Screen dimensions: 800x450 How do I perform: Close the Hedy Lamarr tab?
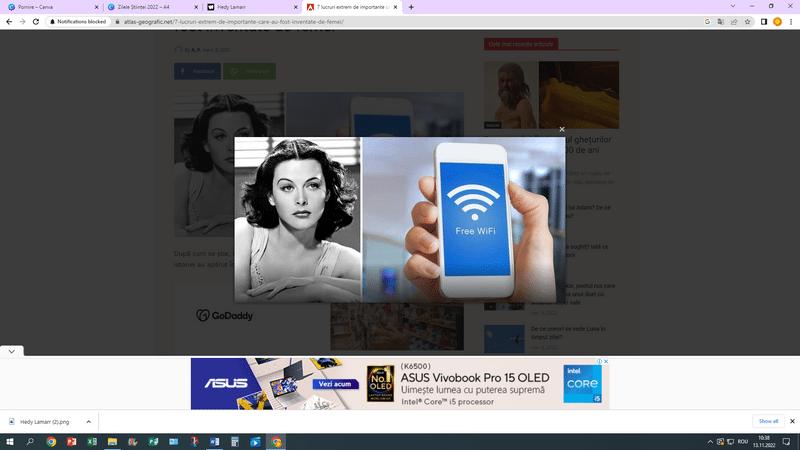[x=295, y=7]
